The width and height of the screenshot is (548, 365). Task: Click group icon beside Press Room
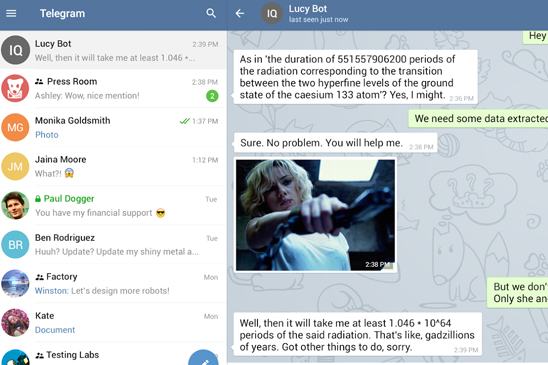coord(39,81)
